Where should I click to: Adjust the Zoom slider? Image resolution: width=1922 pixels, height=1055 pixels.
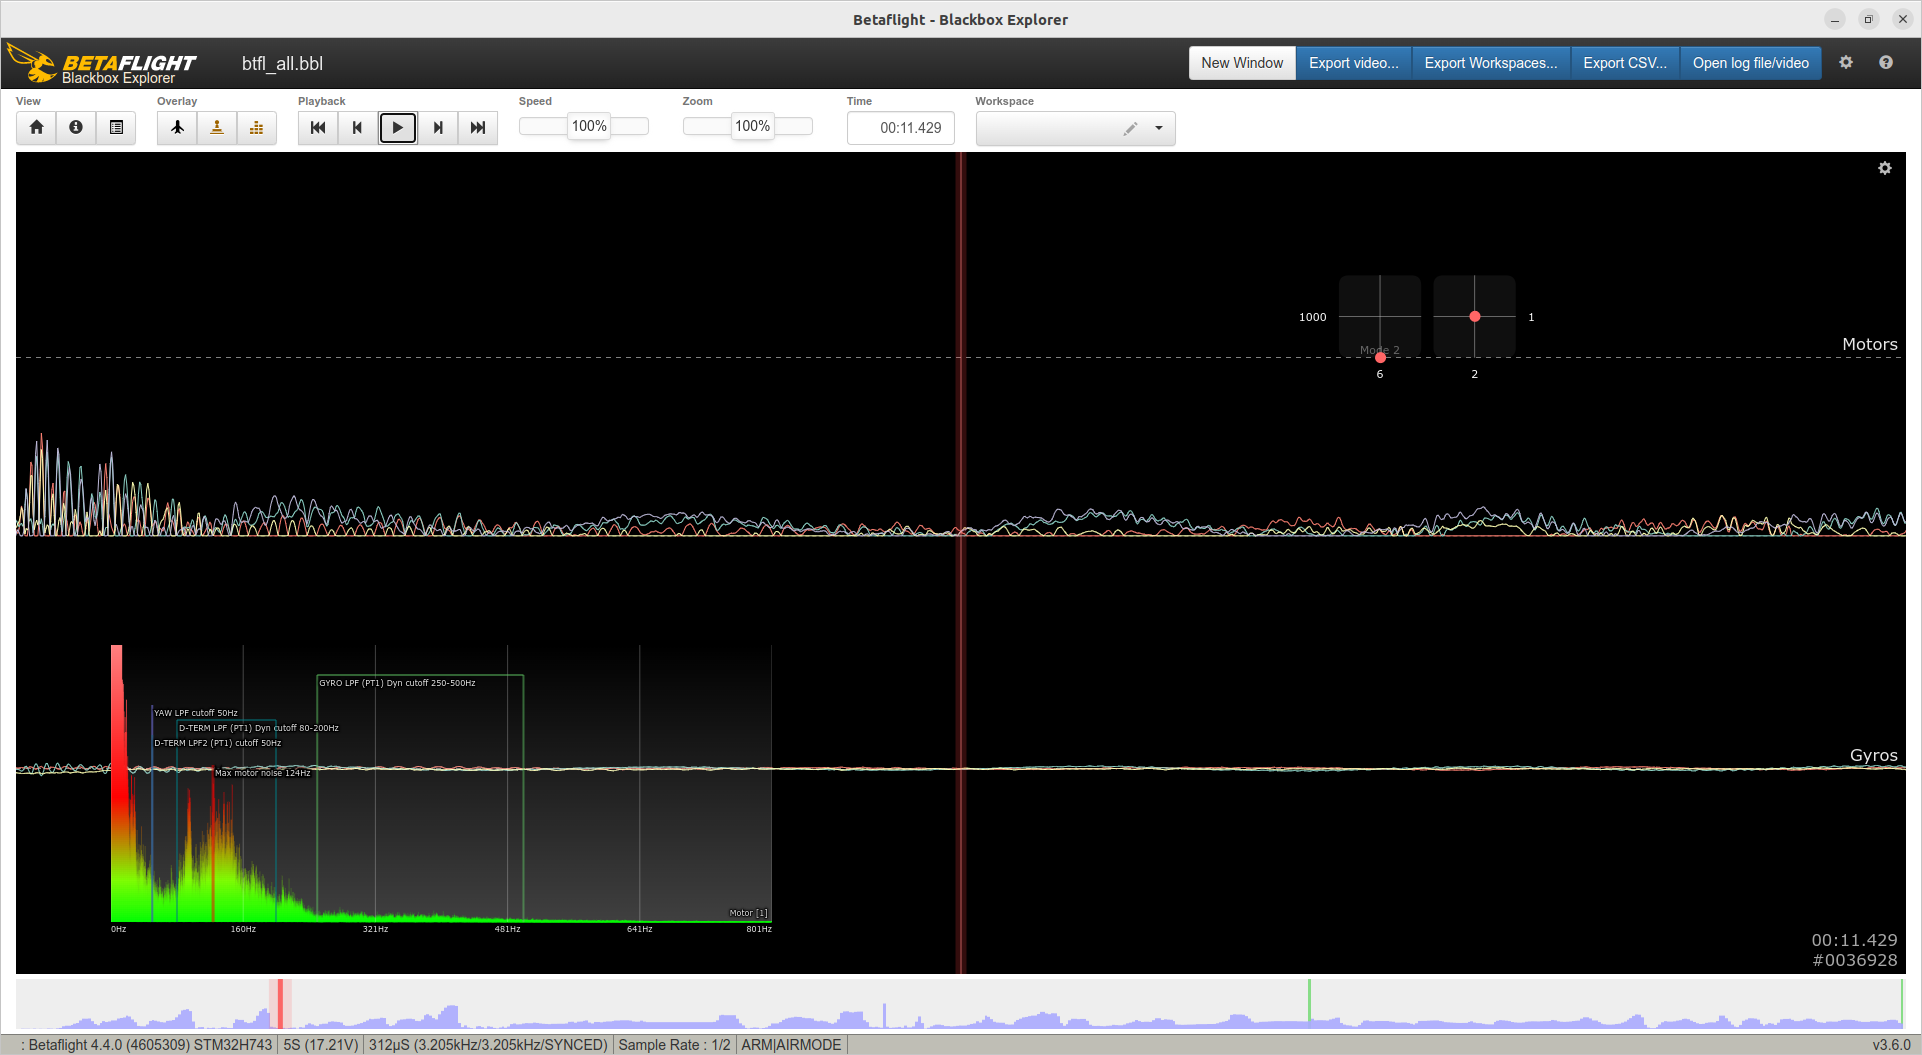pos(748,126)
